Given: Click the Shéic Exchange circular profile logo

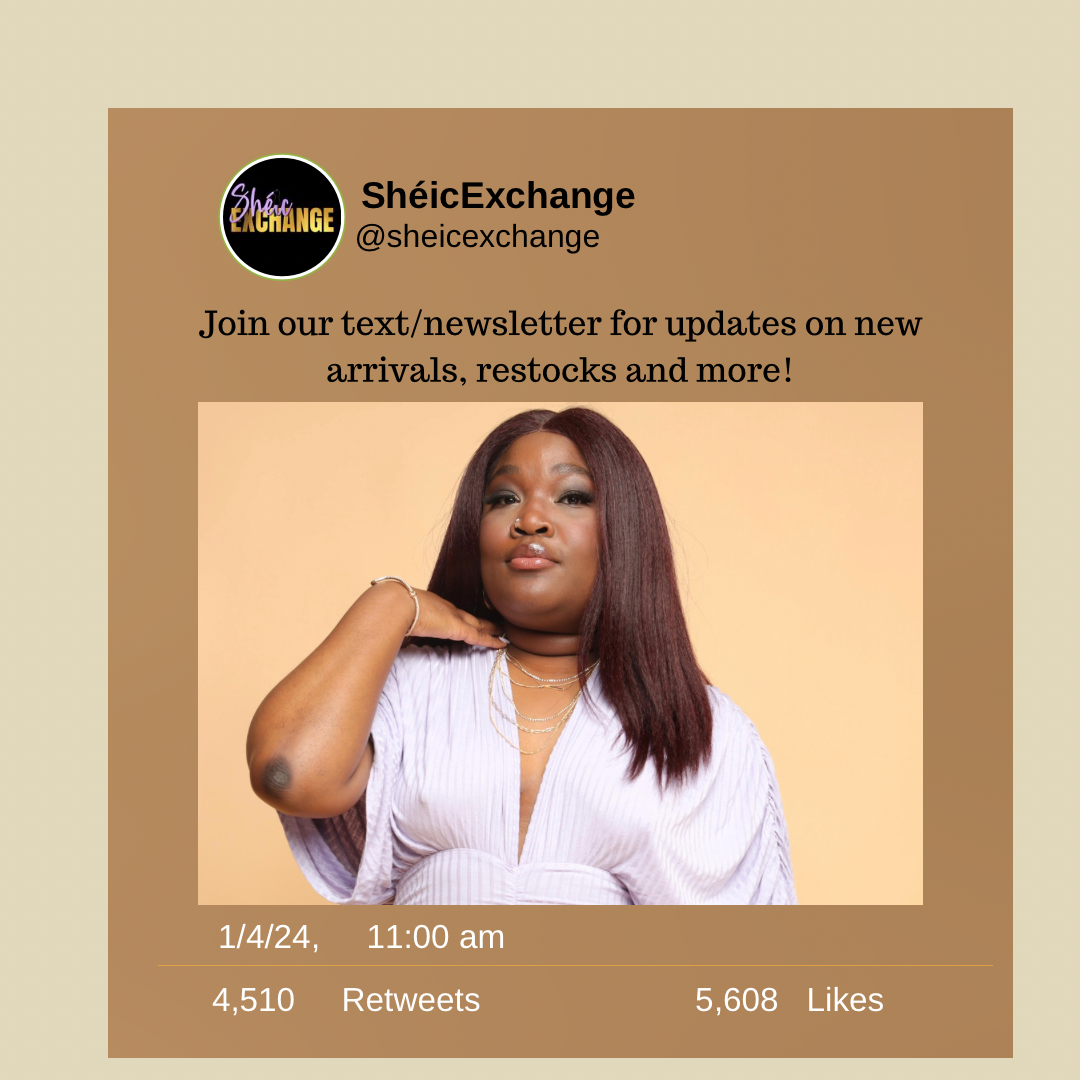Looking at the screenshot, I should (282, 217).
